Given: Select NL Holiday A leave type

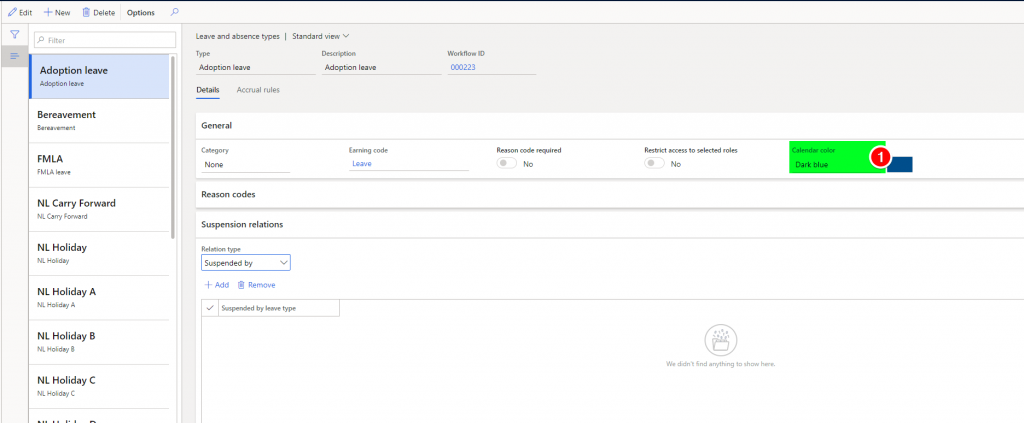Looking at the screenshot, I should (x=99, y=298).
